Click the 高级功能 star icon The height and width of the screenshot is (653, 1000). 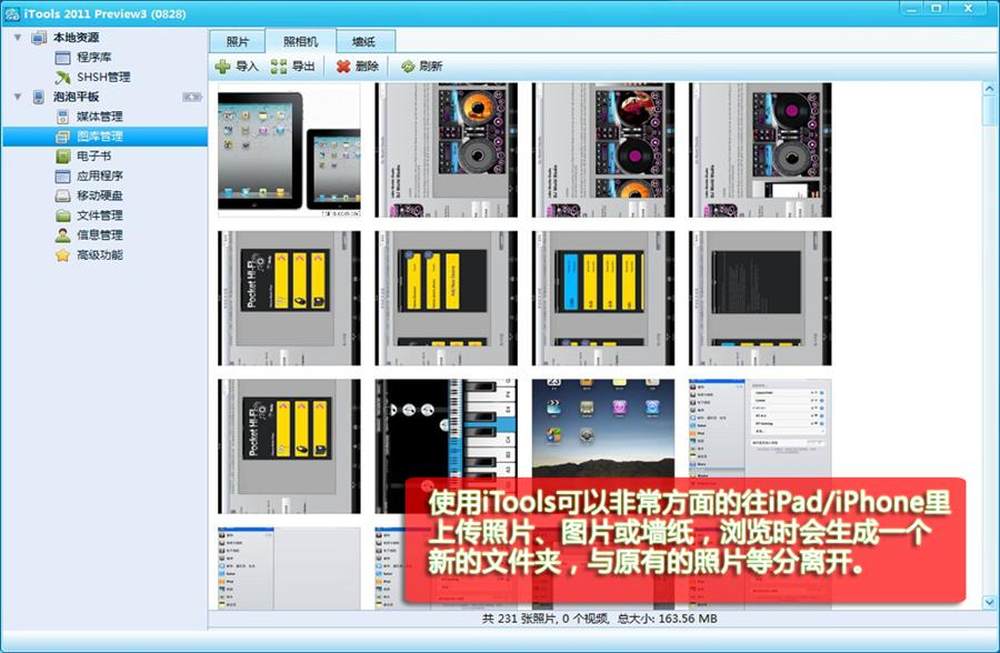(62, 255)
